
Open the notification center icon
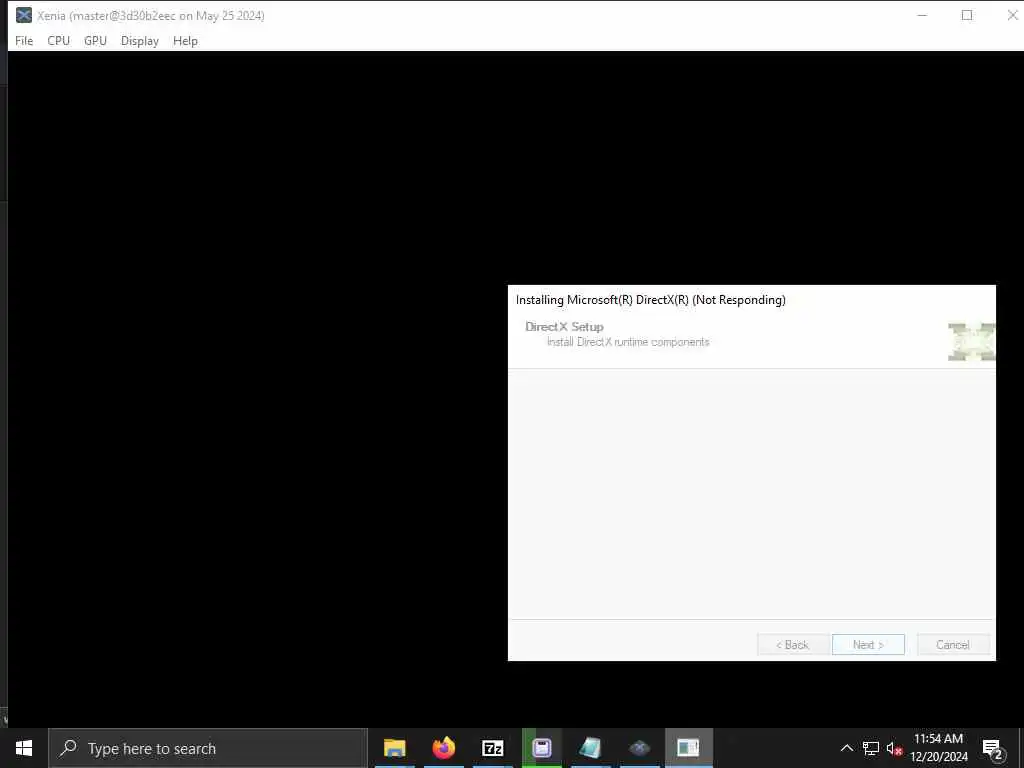click(993, 748)
